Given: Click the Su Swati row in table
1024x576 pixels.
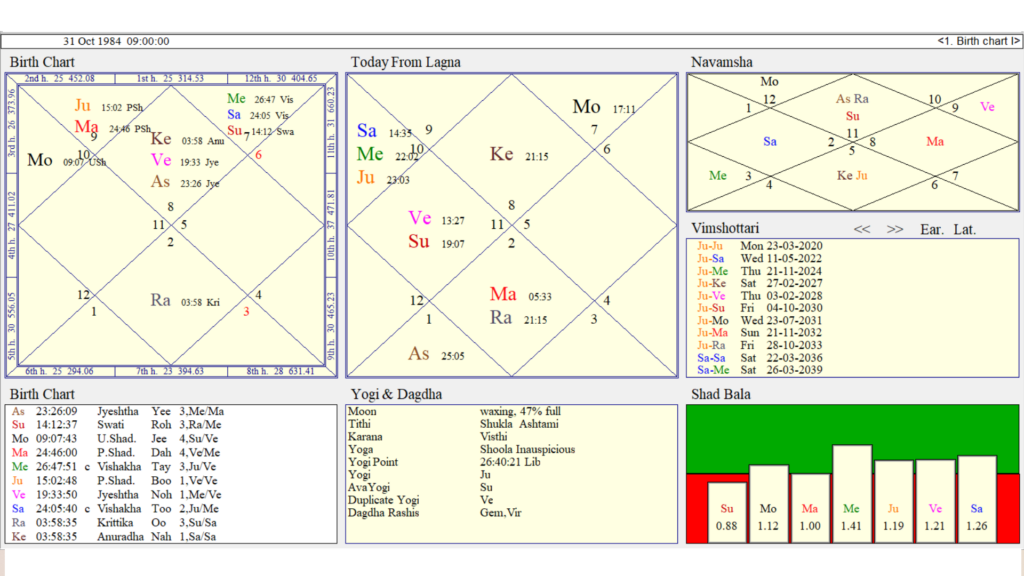Looking at the screenshot, I should tap(116, 424).
